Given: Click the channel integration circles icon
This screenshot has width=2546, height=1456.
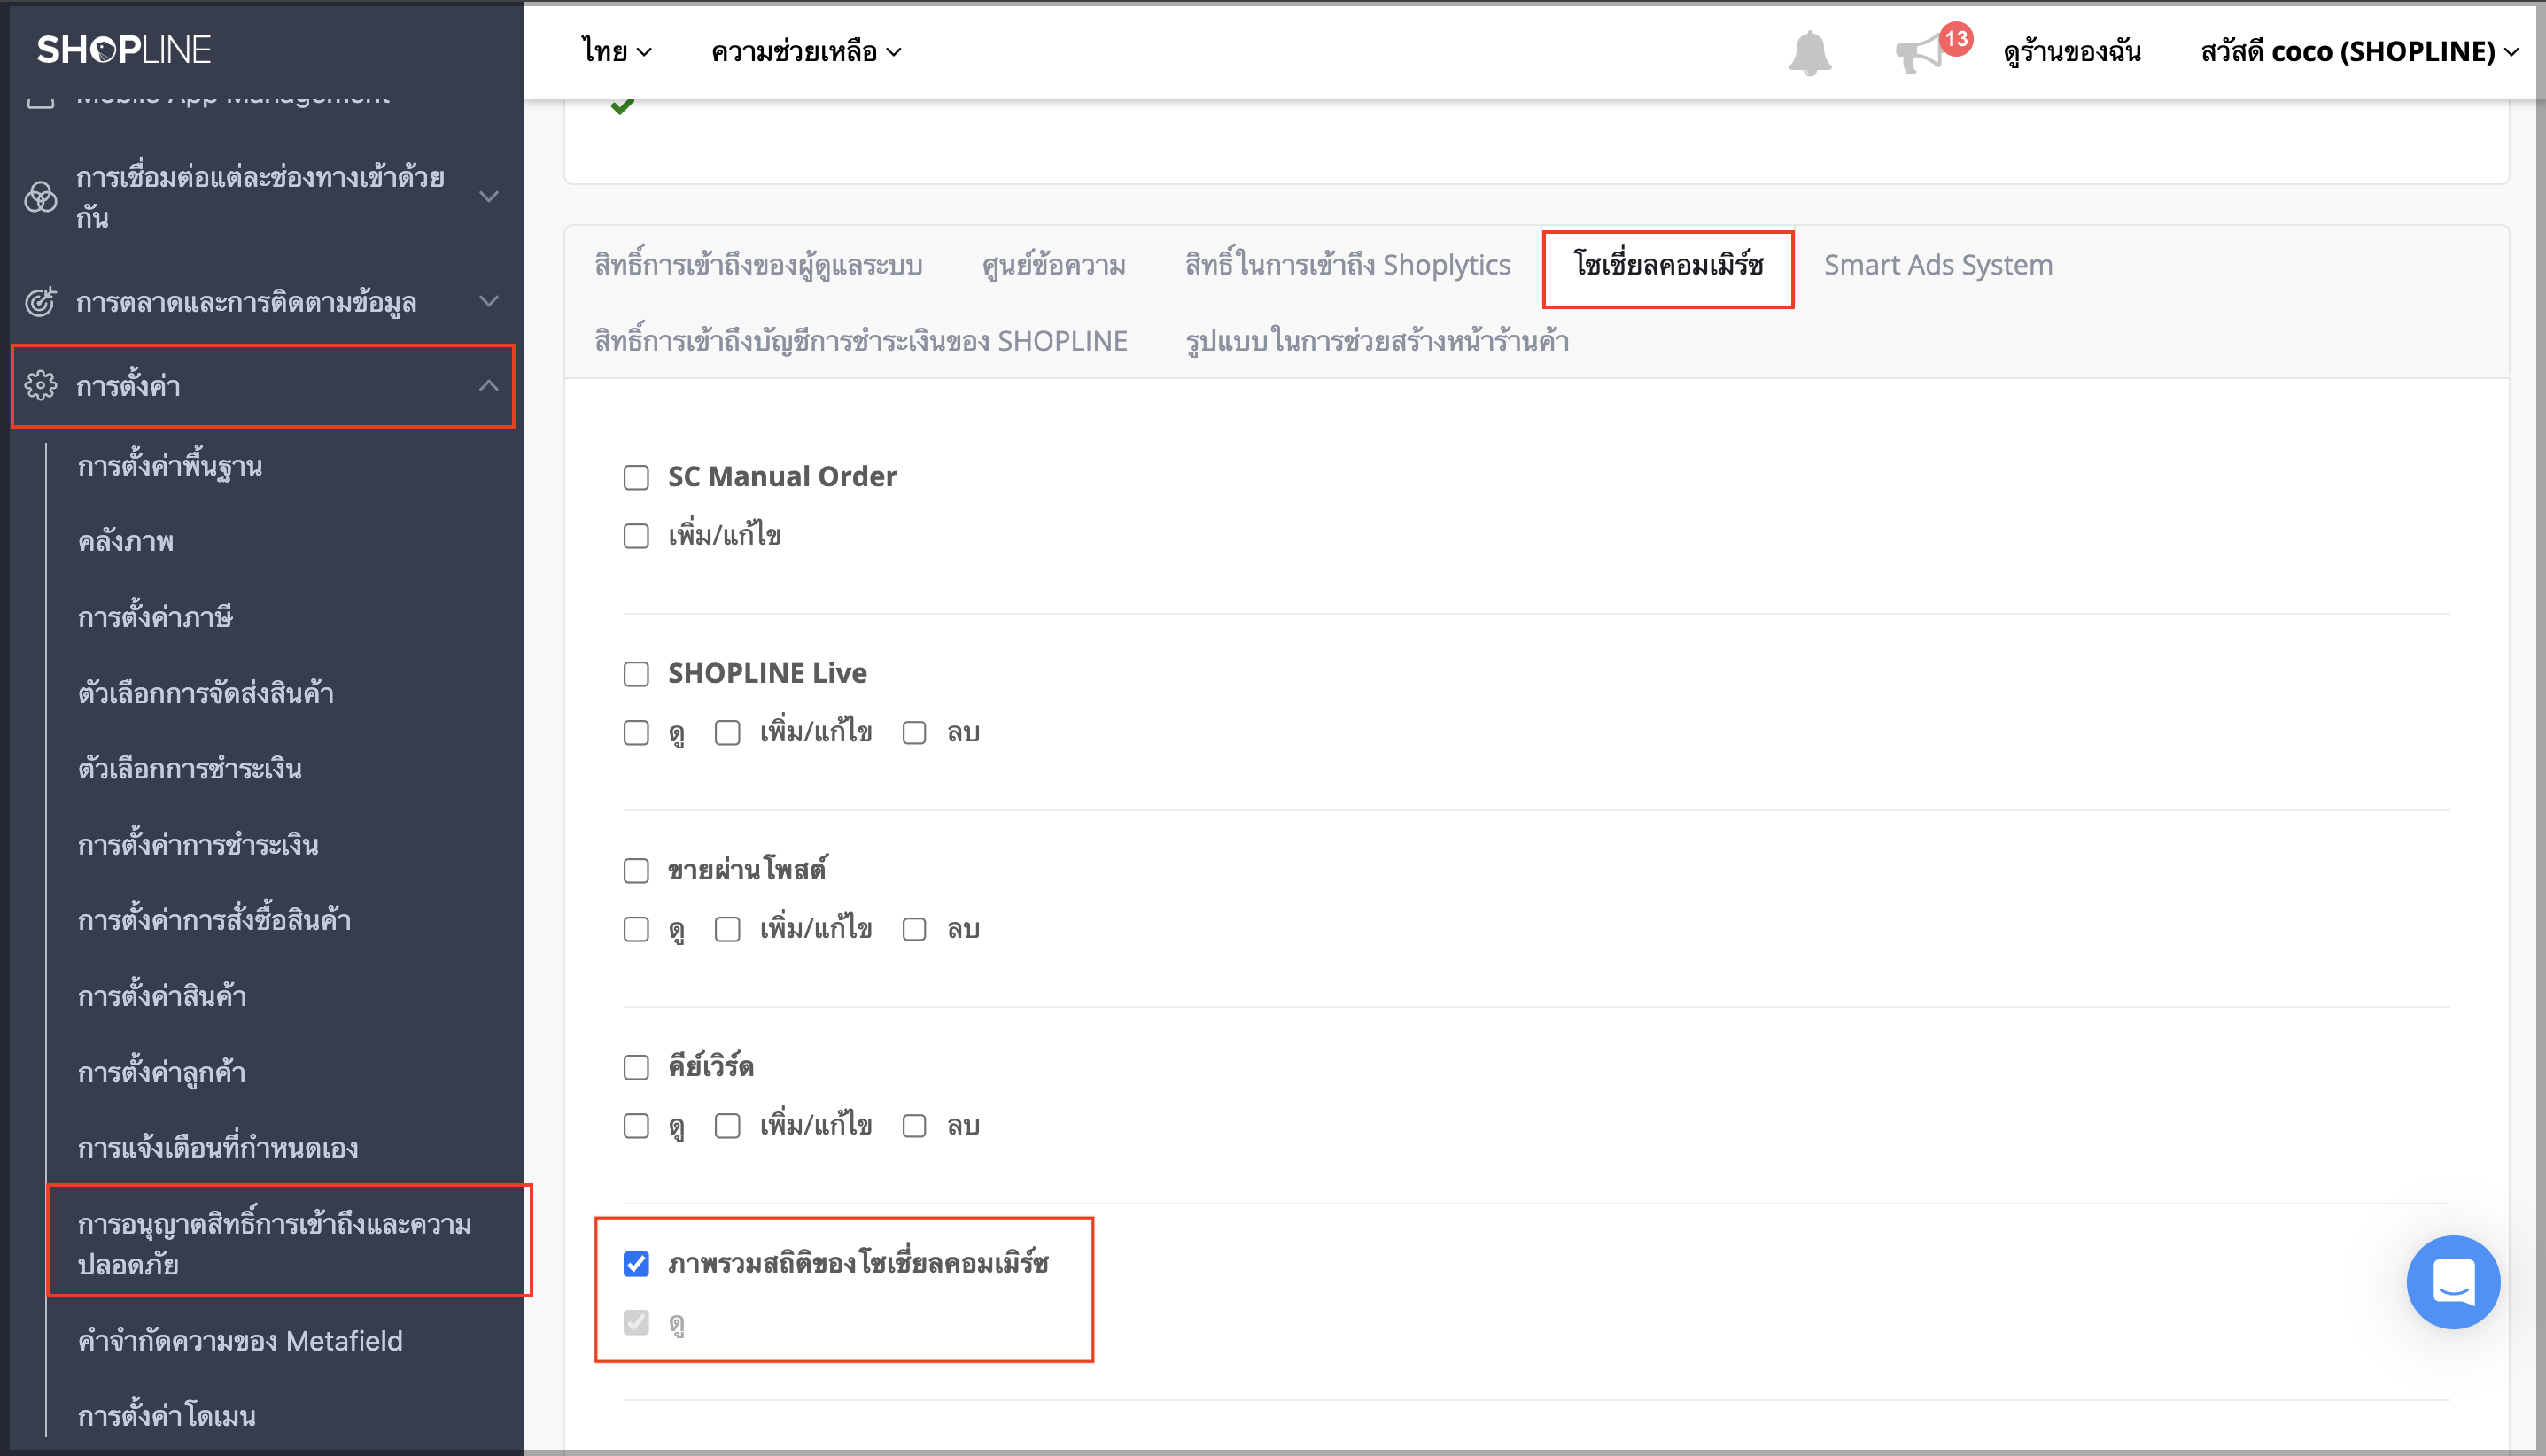Looking at the screenshot, I should [x=40, y=196].
